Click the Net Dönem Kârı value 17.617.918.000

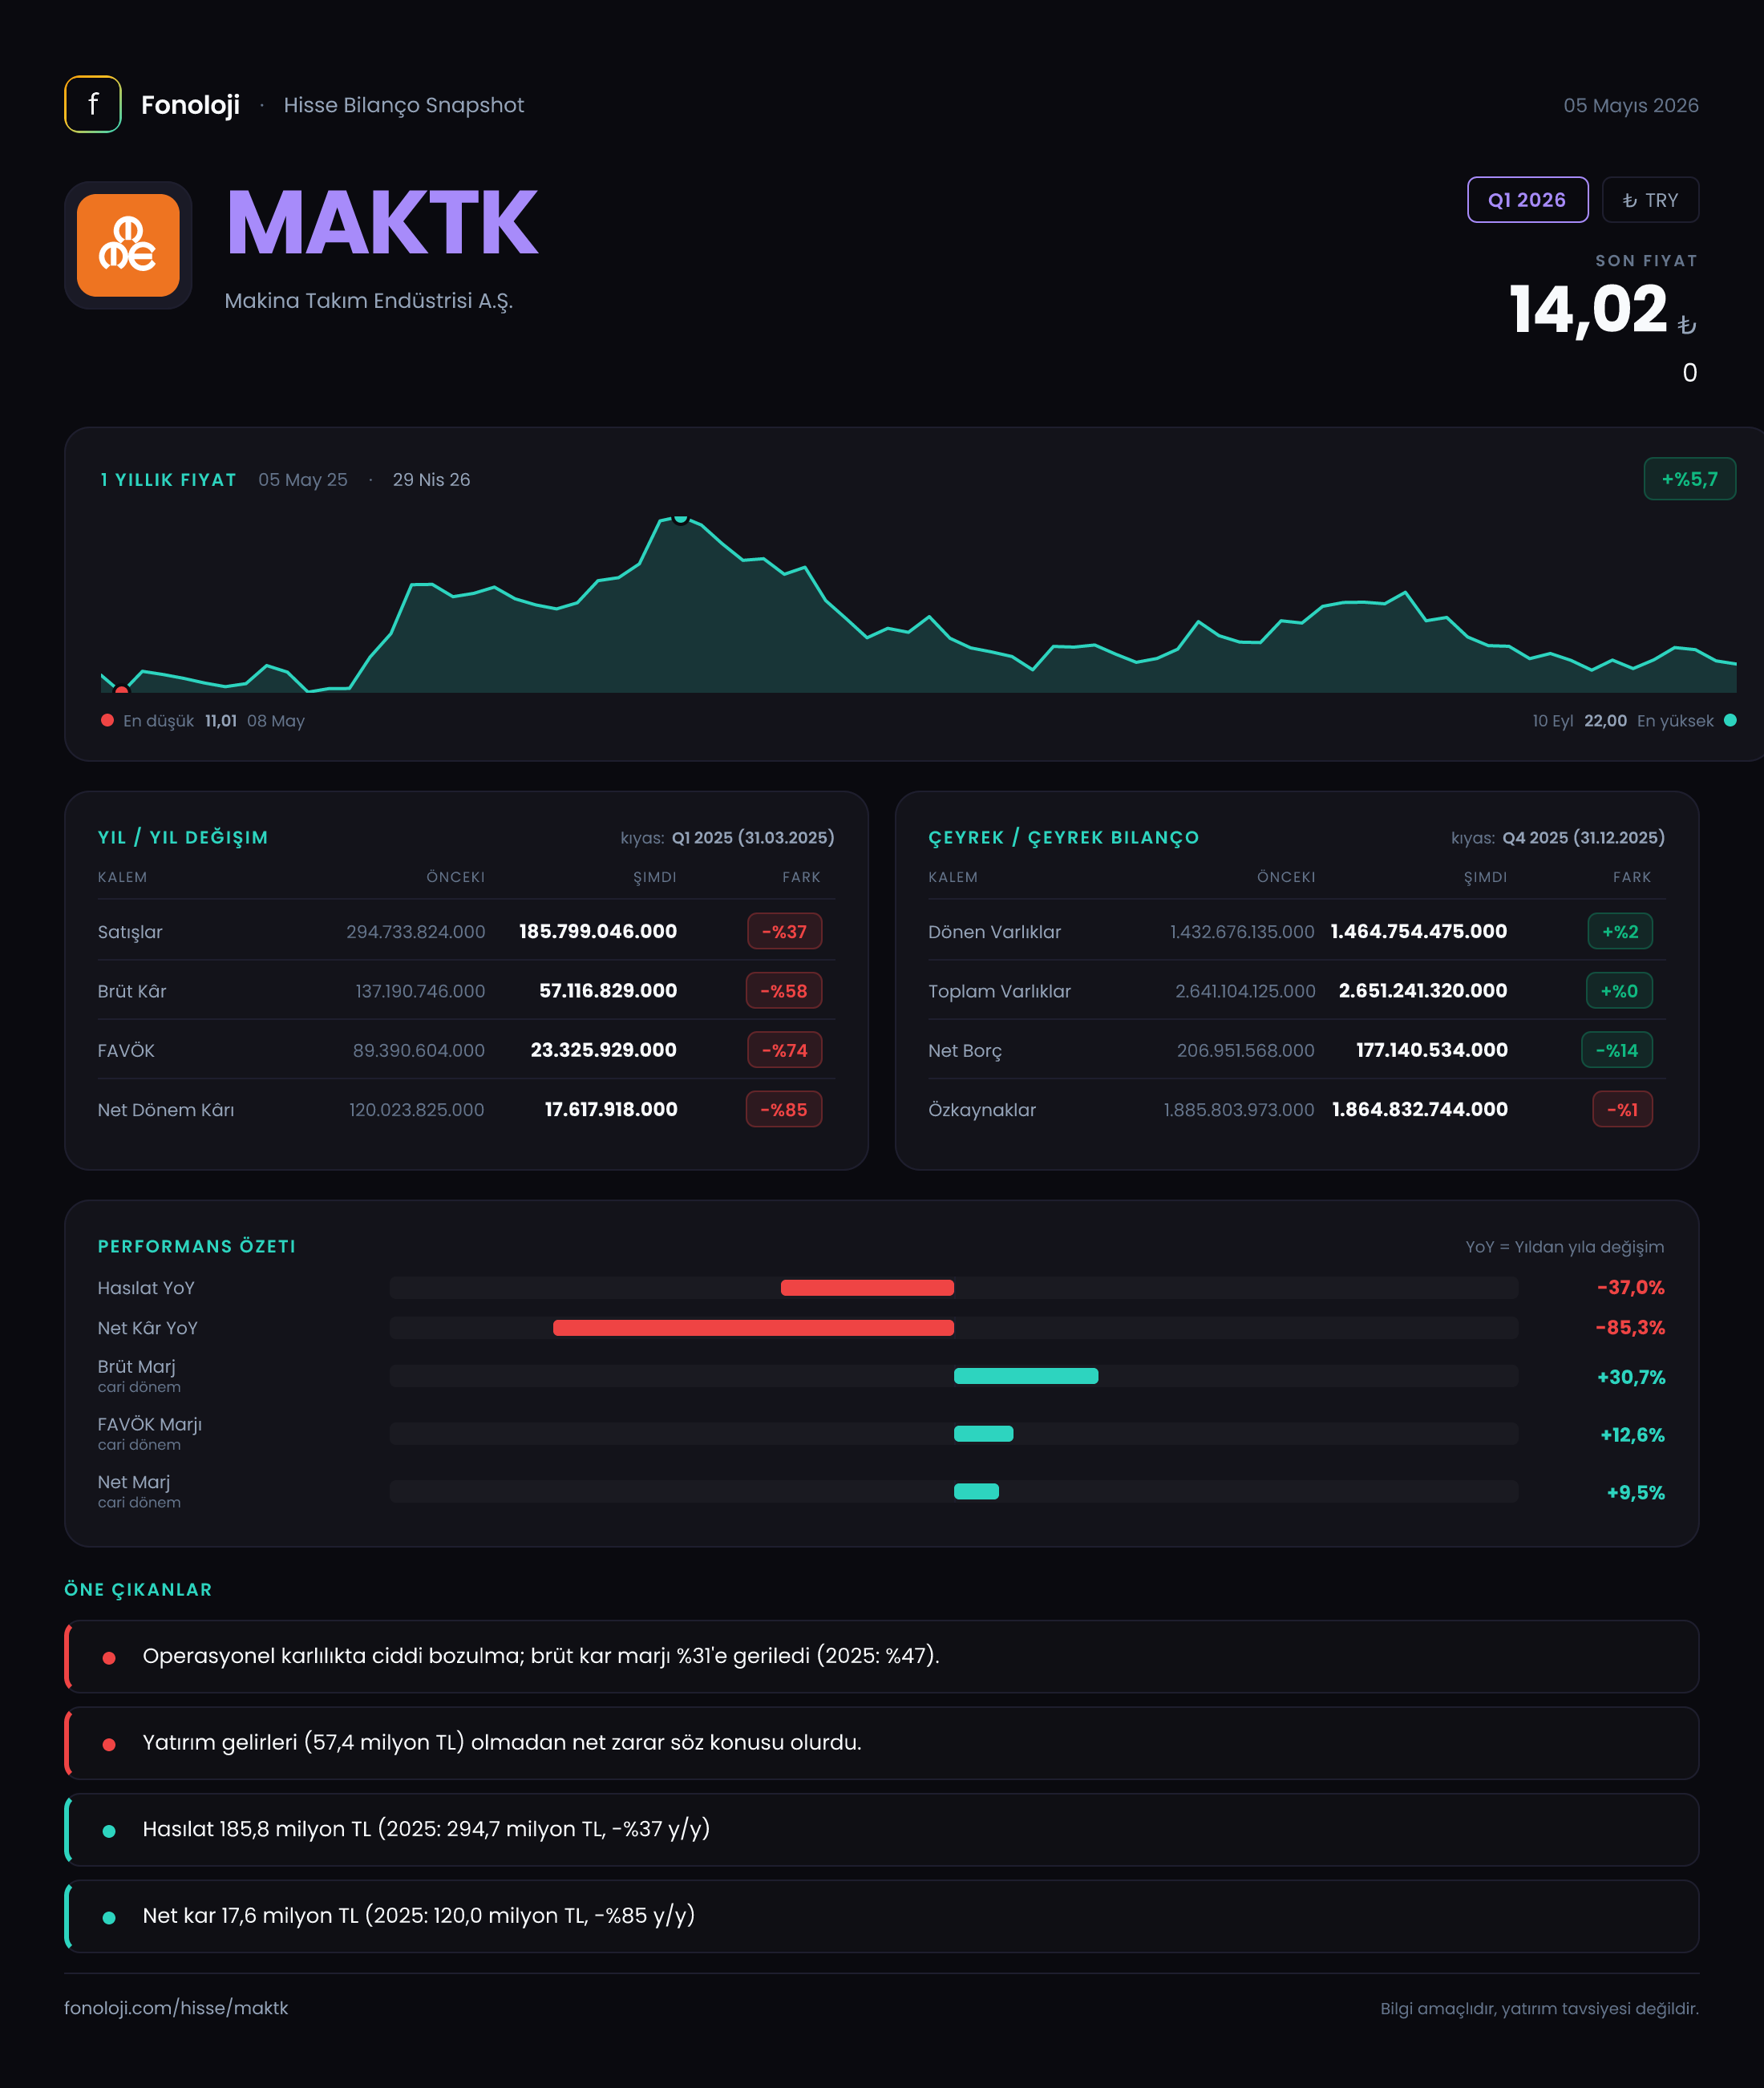pos(611,1109)
